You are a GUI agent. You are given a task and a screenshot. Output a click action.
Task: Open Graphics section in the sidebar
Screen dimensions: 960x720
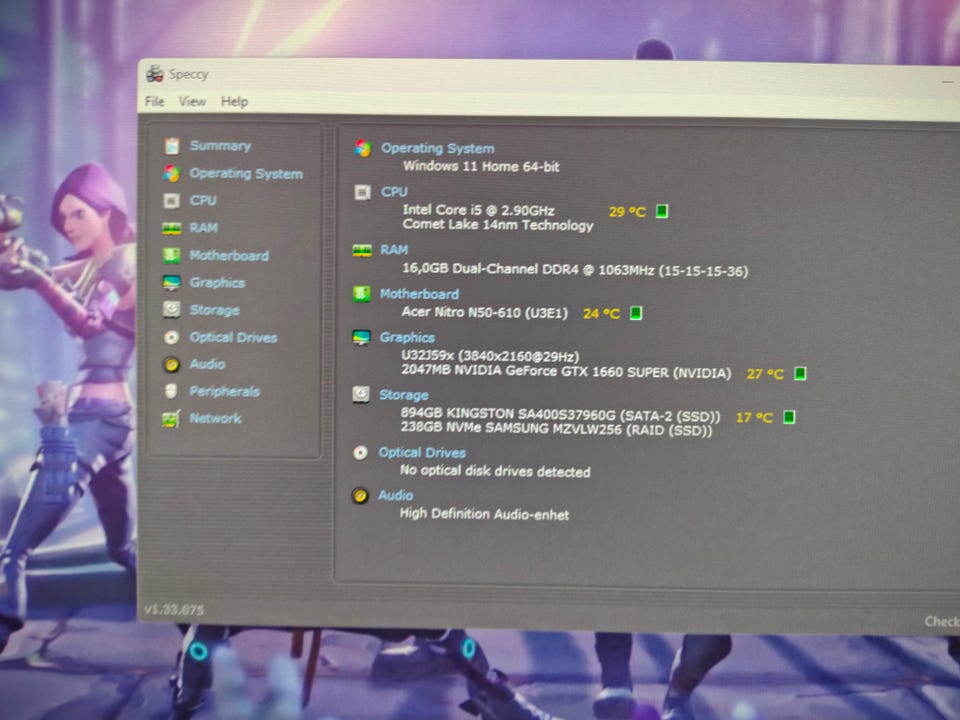coord(217,283)
